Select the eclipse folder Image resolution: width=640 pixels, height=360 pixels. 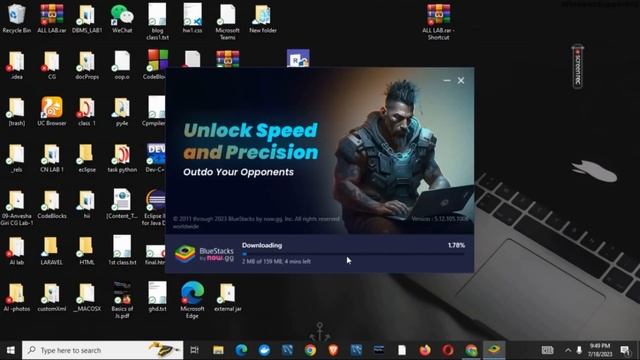87,158
